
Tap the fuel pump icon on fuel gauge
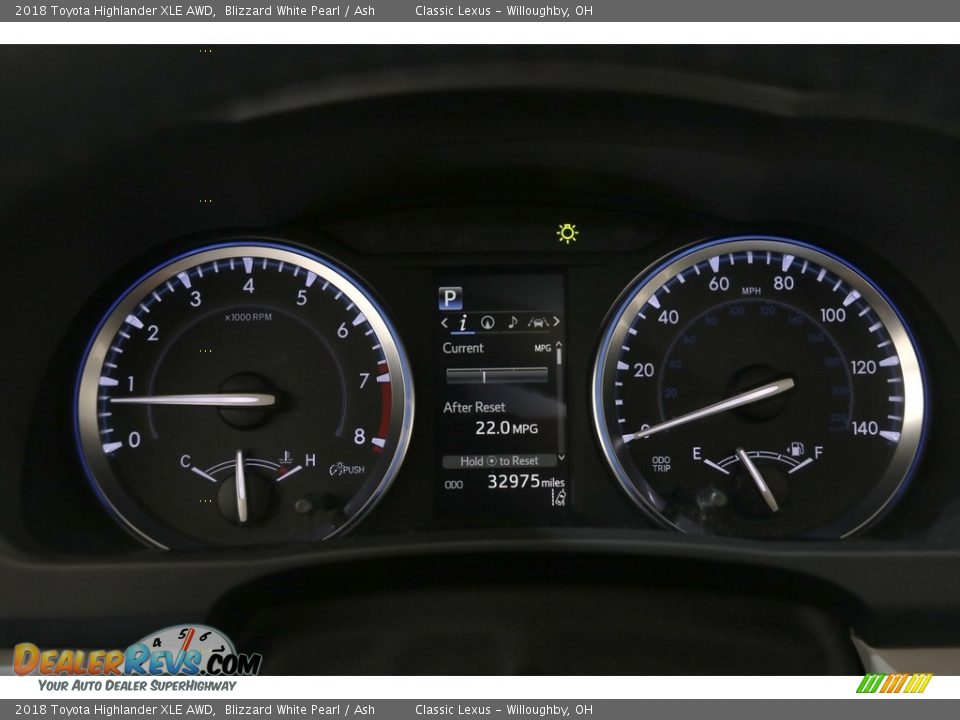point(795,449)
